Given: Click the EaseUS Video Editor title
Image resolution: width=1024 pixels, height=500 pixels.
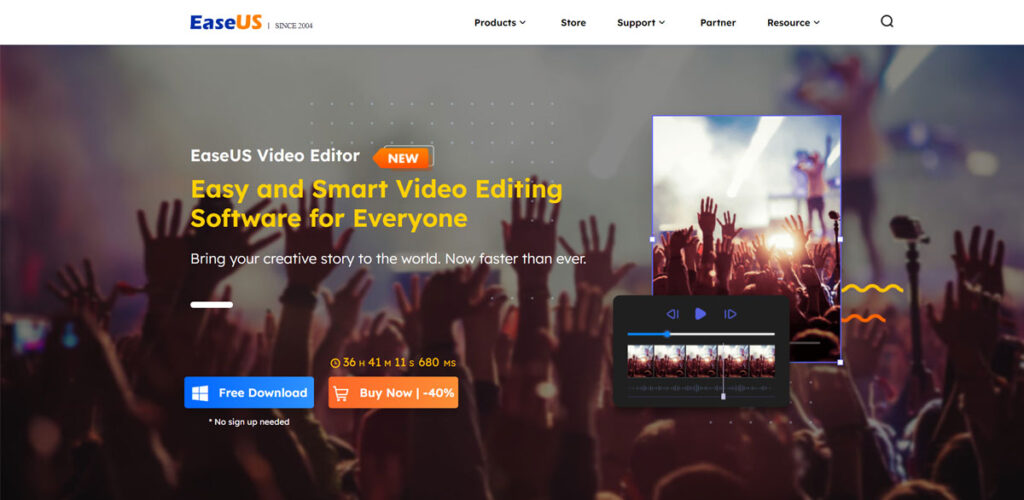Looking at the screenshot, I should coord(275,155).
